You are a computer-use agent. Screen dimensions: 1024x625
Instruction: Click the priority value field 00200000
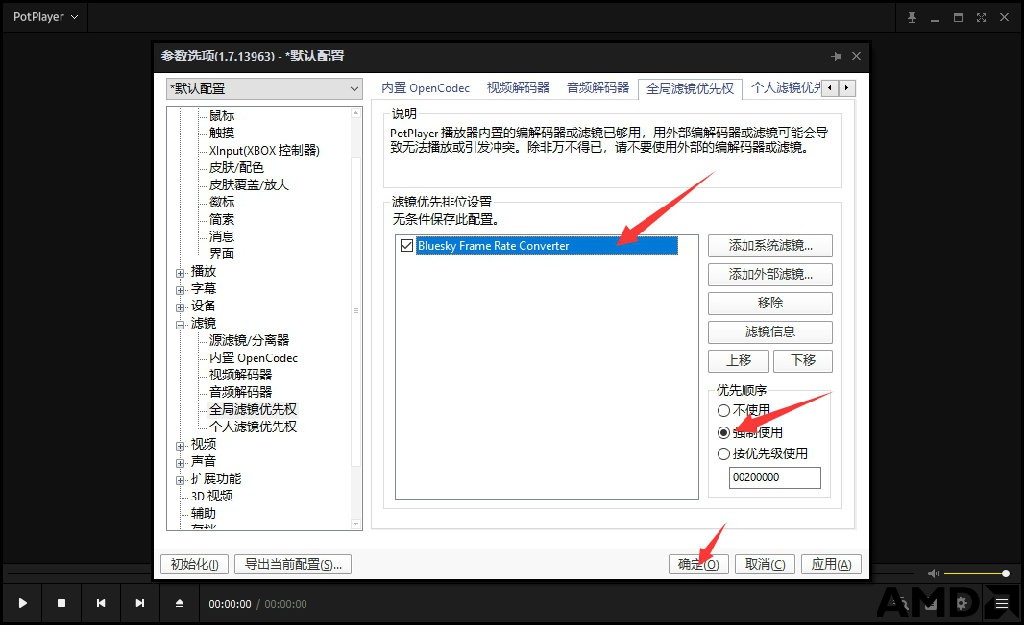(x=775, y=477)
